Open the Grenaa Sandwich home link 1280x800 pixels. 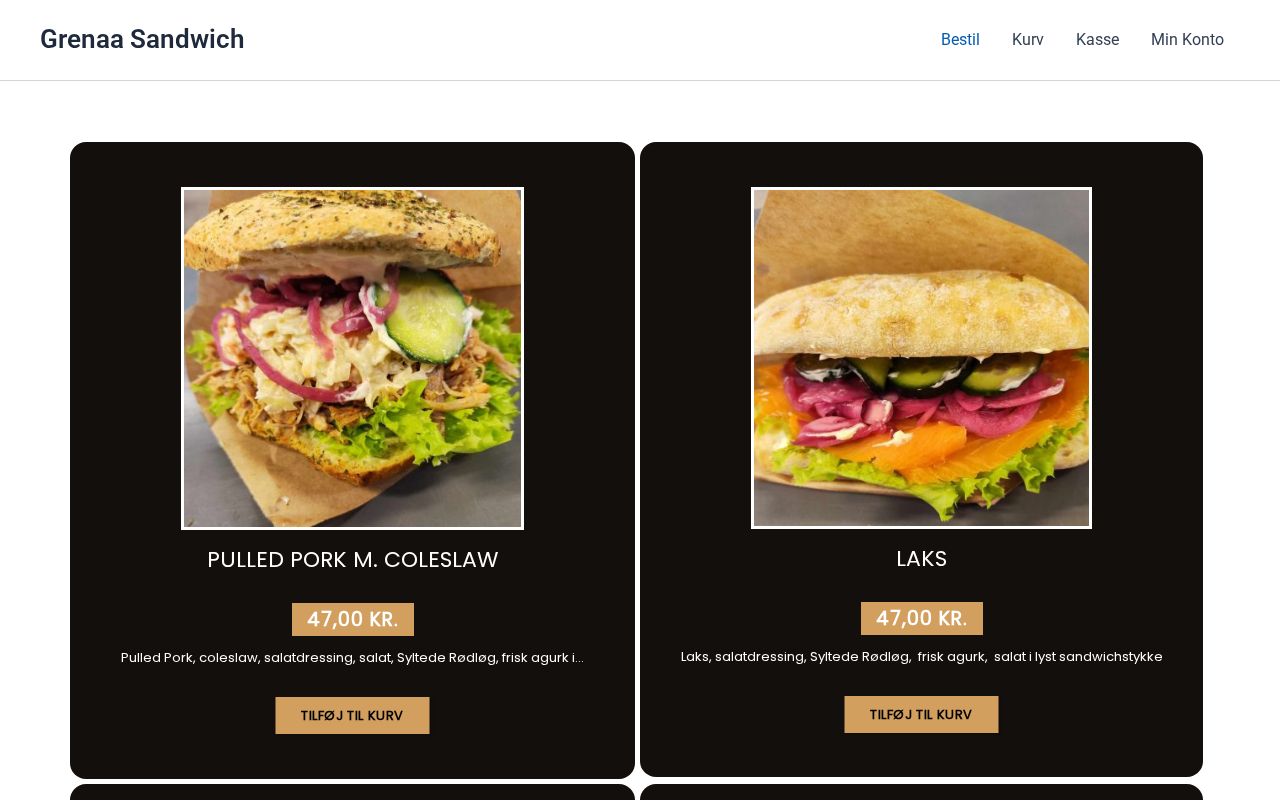pyautogui.click(x=142, y=39)
